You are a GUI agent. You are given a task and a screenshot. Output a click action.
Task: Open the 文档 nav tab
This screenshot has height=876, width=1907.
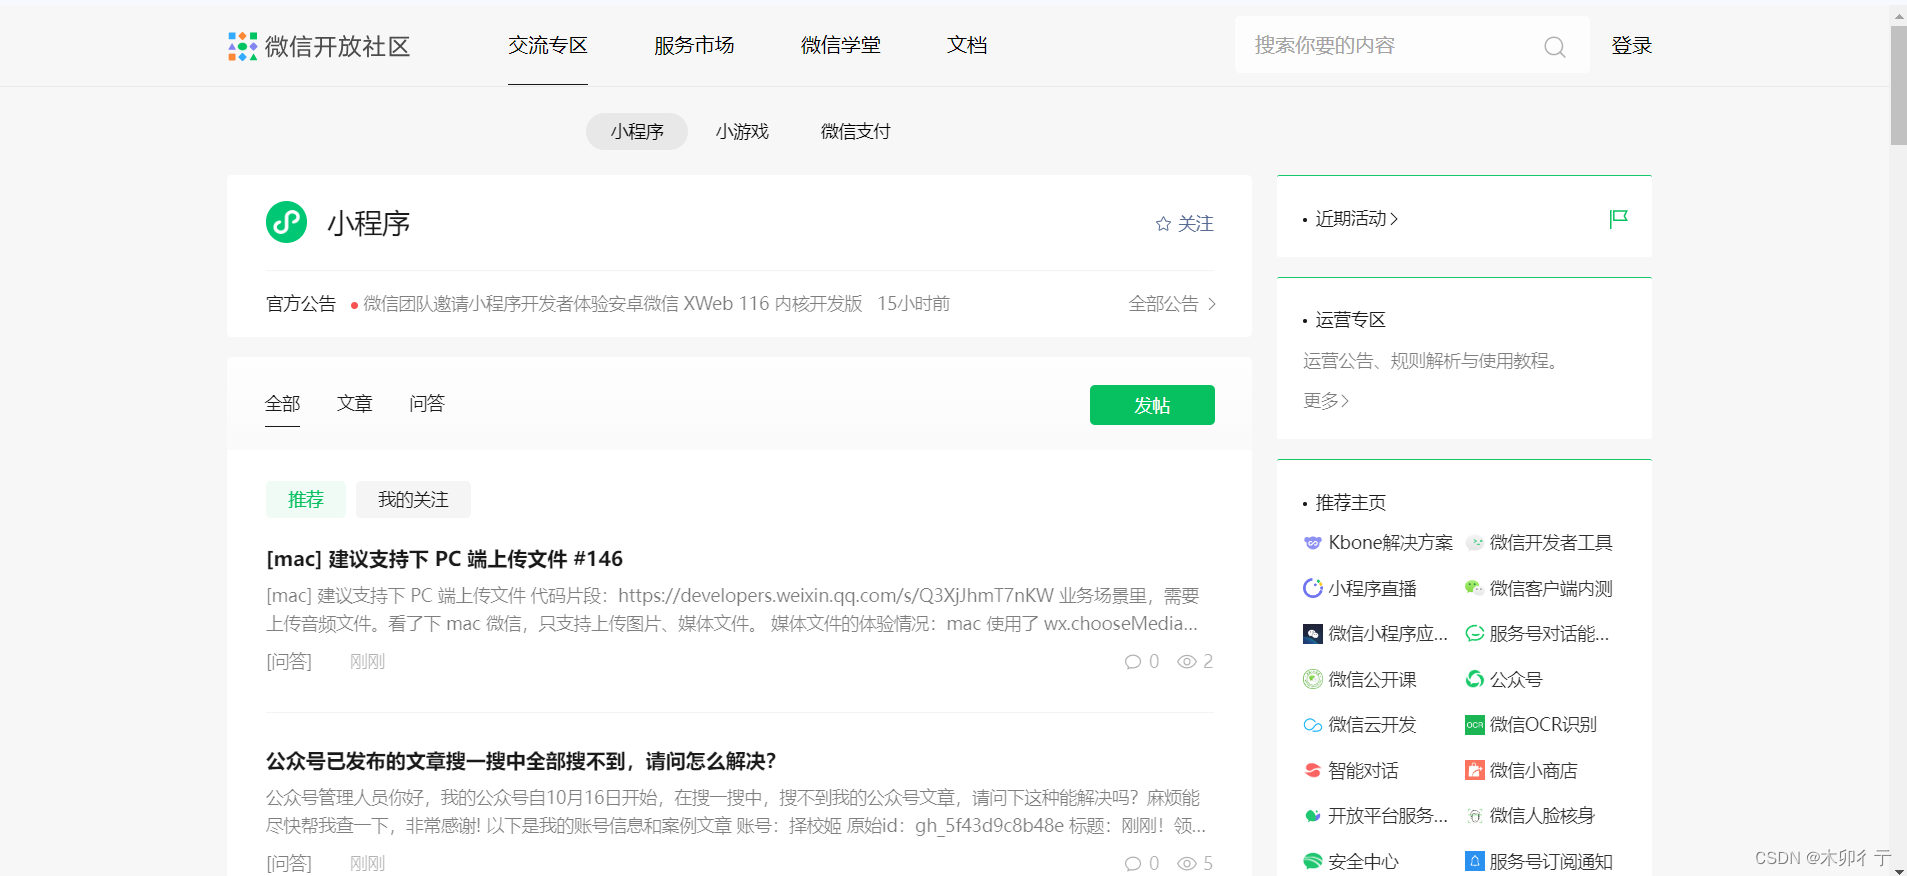(967, 46)
